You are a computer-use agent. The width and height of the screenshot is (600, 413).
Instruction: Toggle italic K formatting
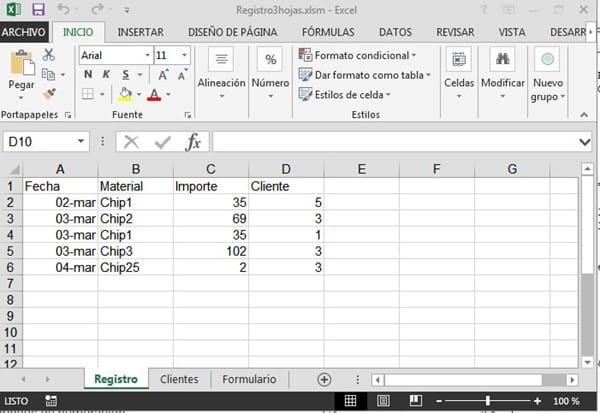pyautogui.click(x=106, y=74)
